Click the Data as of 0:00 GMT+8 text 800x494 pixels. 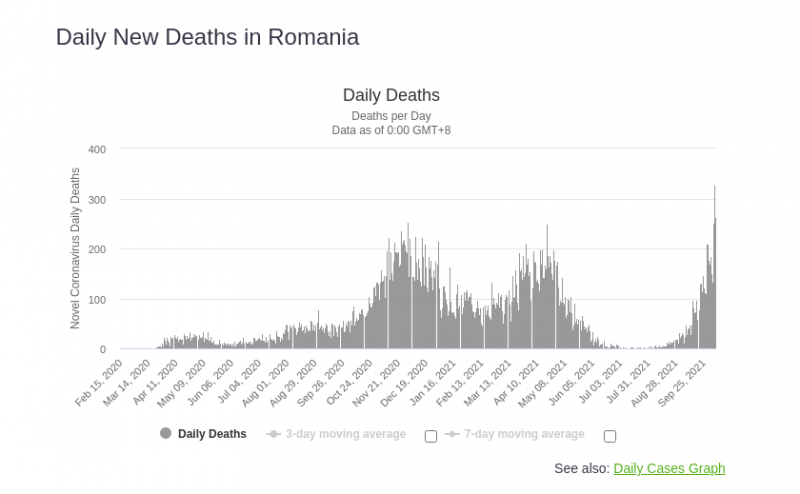tap(391, 130)
